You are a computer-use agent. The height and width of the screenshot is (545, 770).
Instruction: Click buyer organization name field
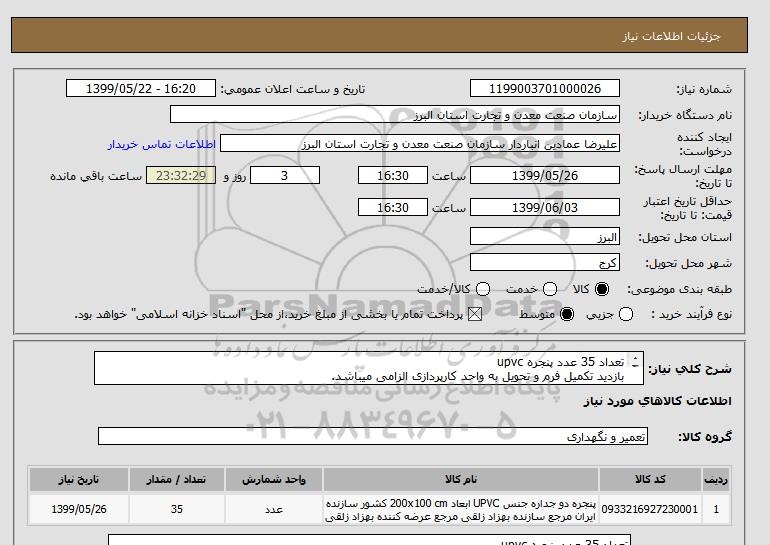coord(395,114)
